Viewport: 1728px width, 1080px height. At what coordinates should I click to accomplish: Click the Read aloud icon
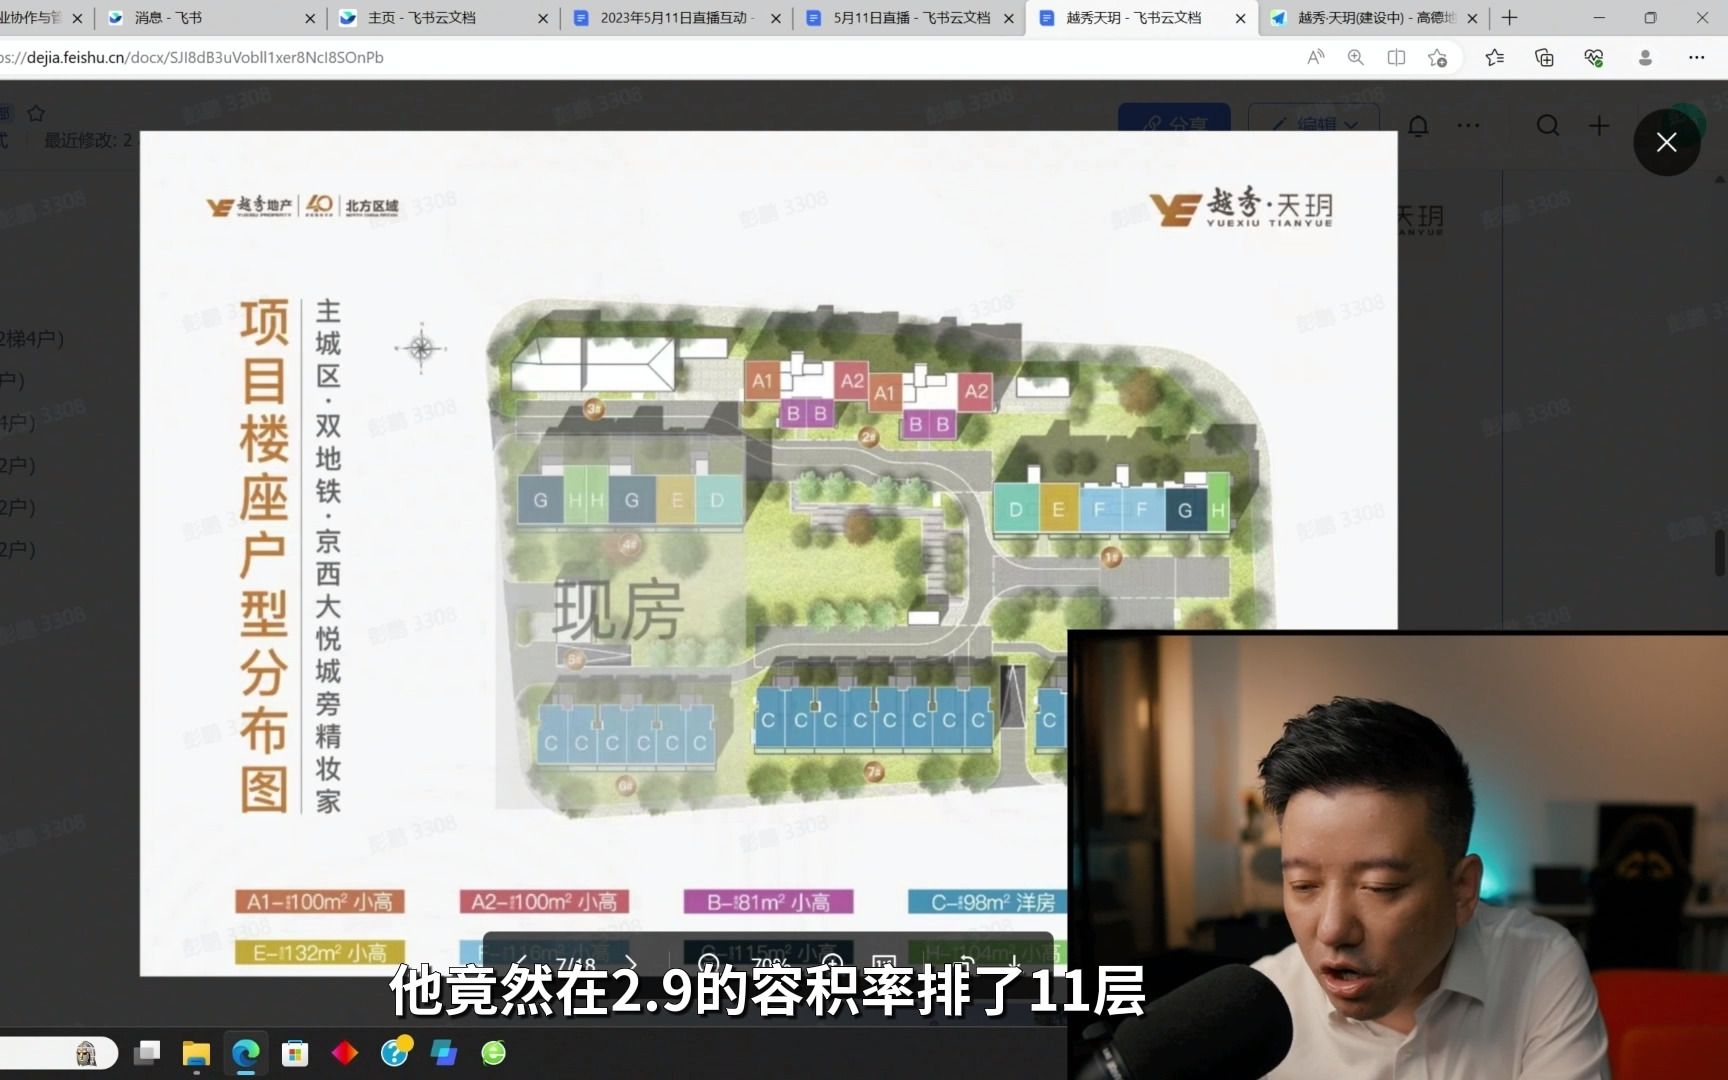click(1316, 58)
